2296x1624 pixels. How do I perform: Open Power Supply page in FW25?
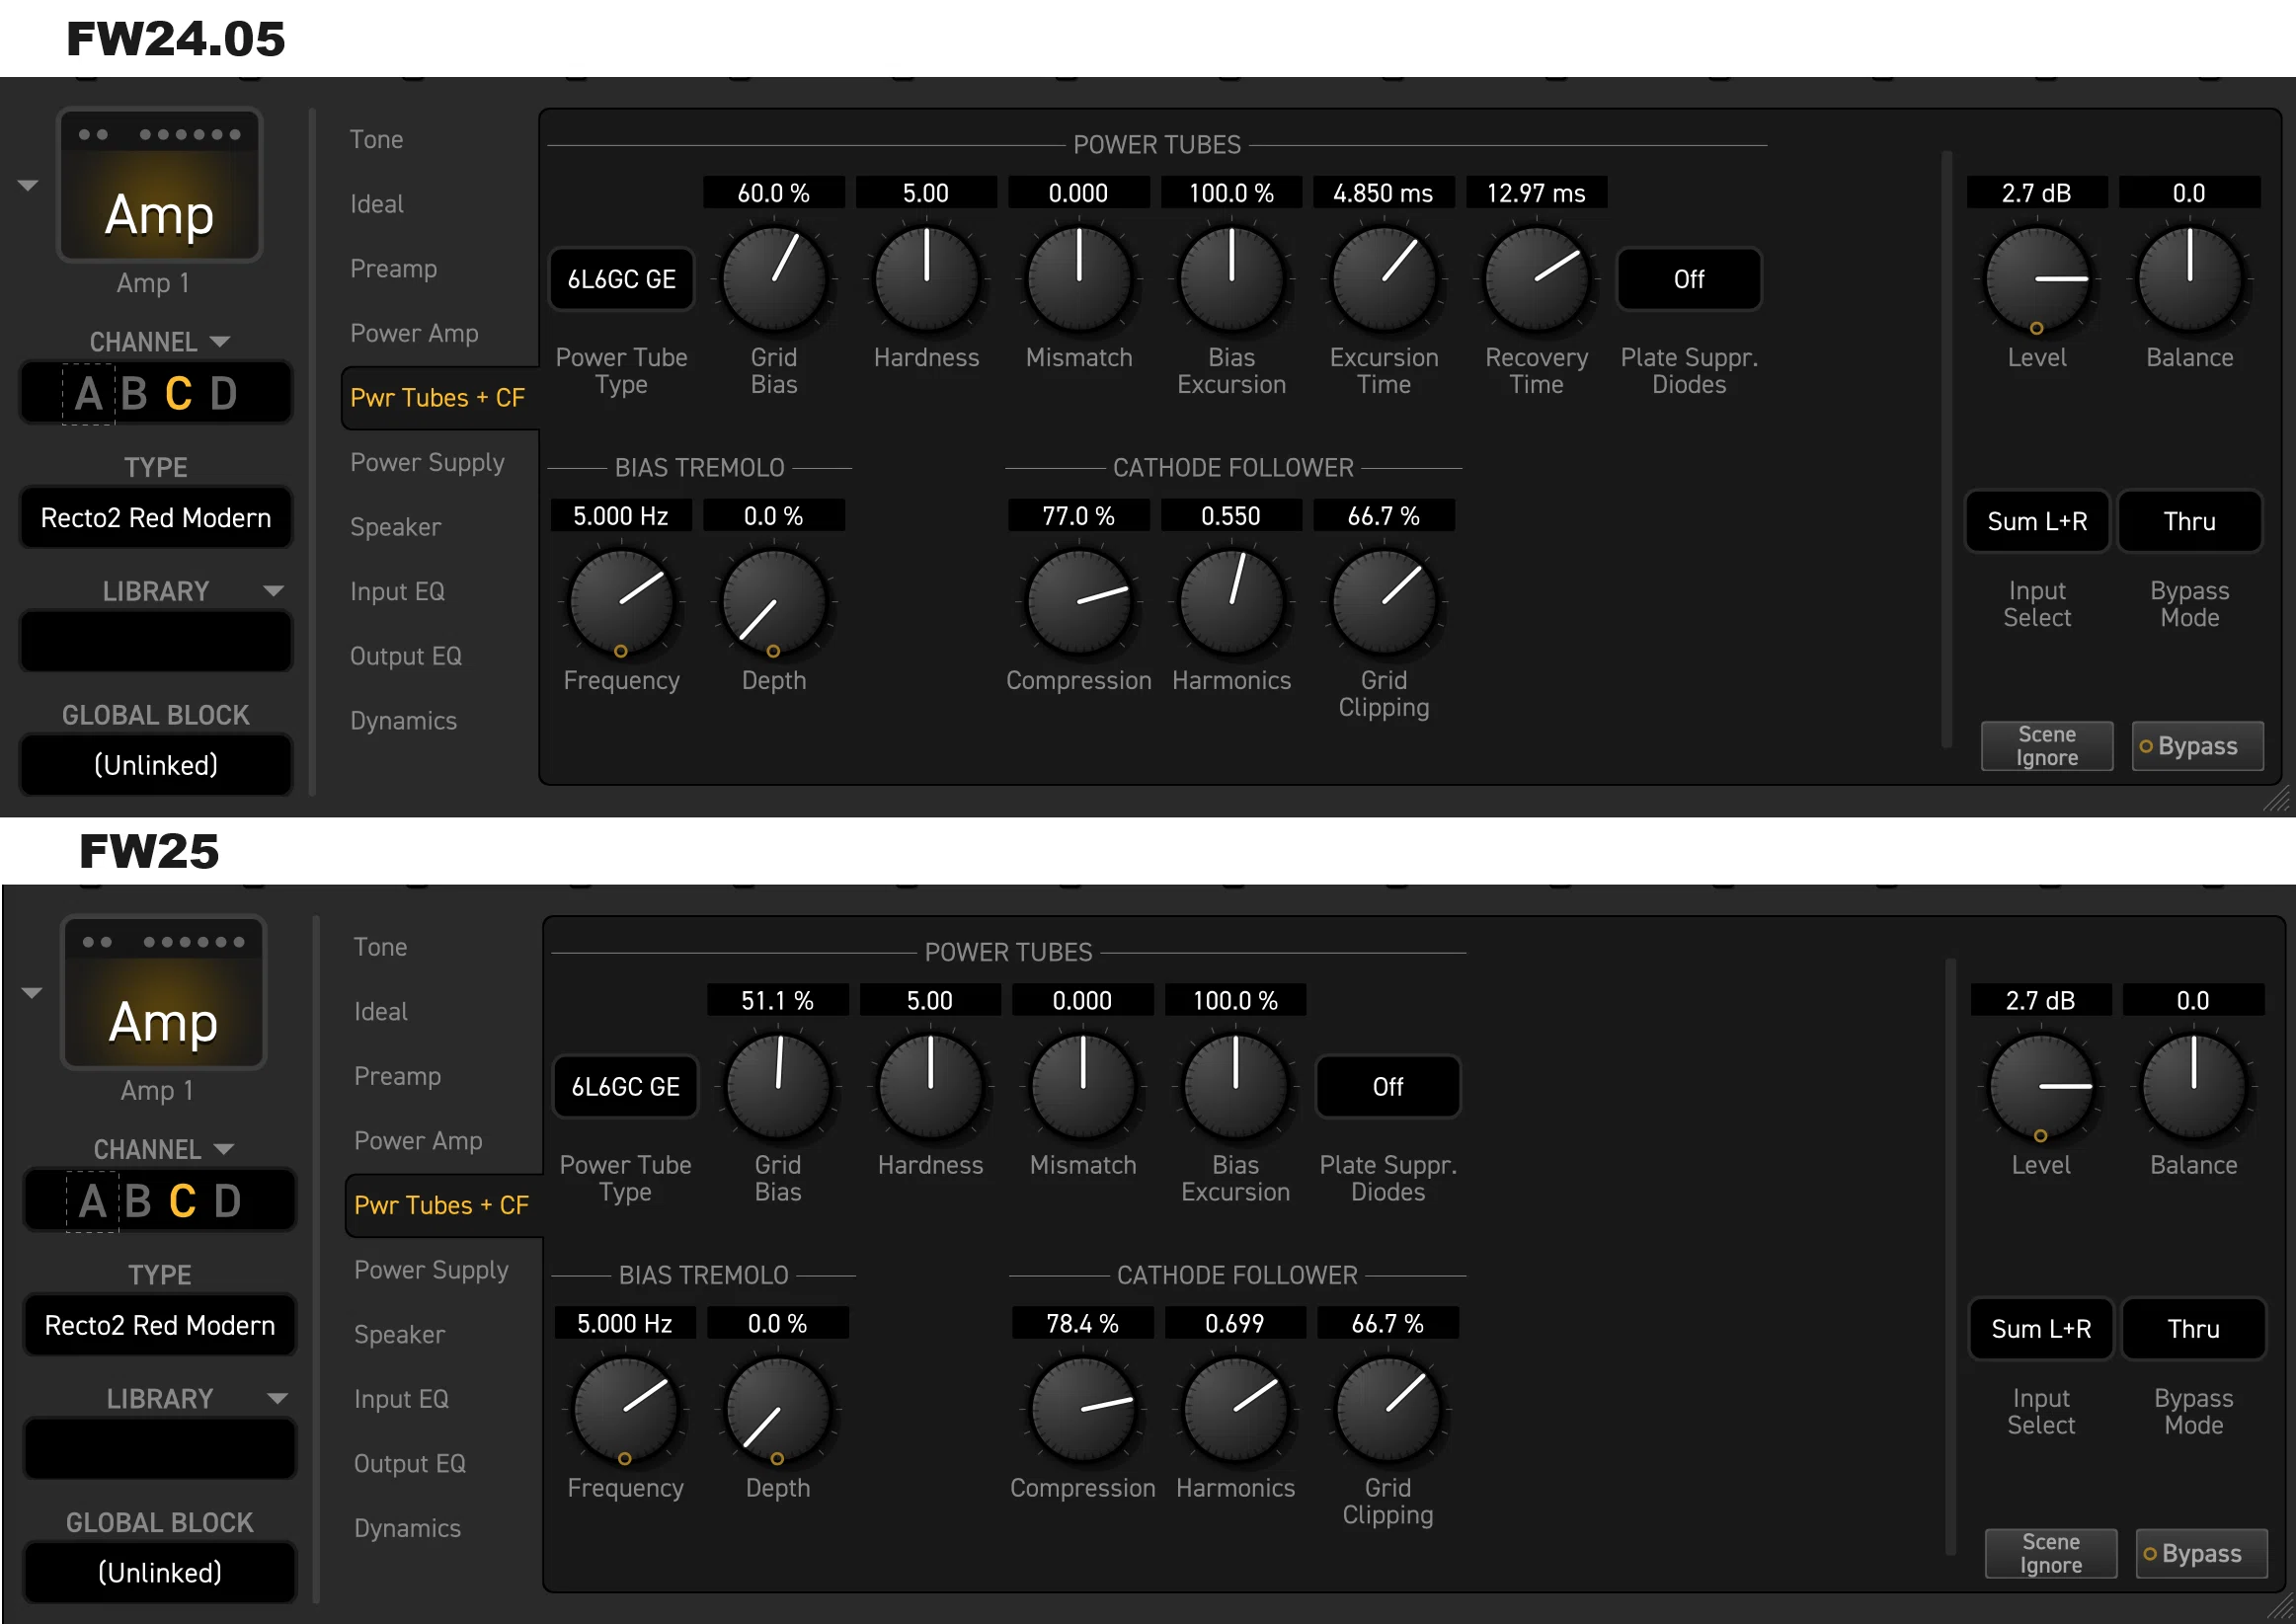pos(431,1270)
